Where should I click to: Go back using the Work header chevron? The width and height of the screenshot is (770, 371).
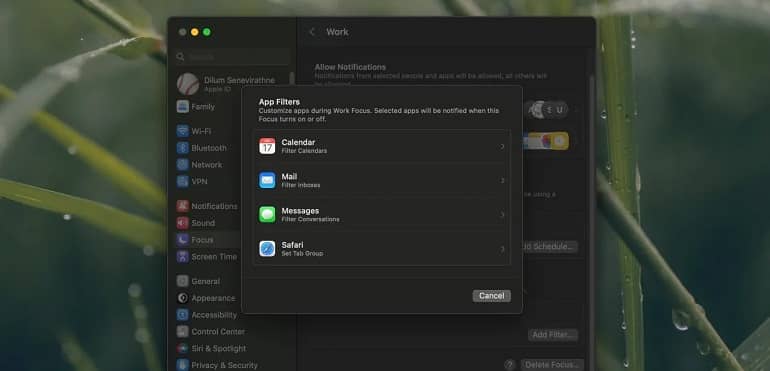312,32
